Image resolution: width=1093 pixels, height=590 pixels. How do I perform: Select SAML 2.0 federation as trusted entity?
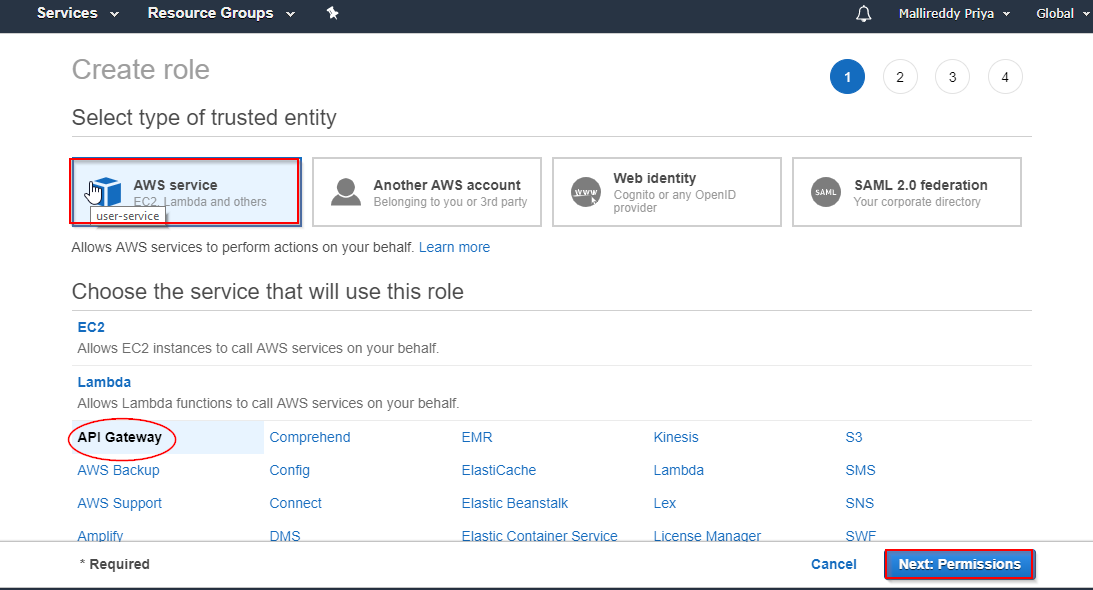click(906, 191)
